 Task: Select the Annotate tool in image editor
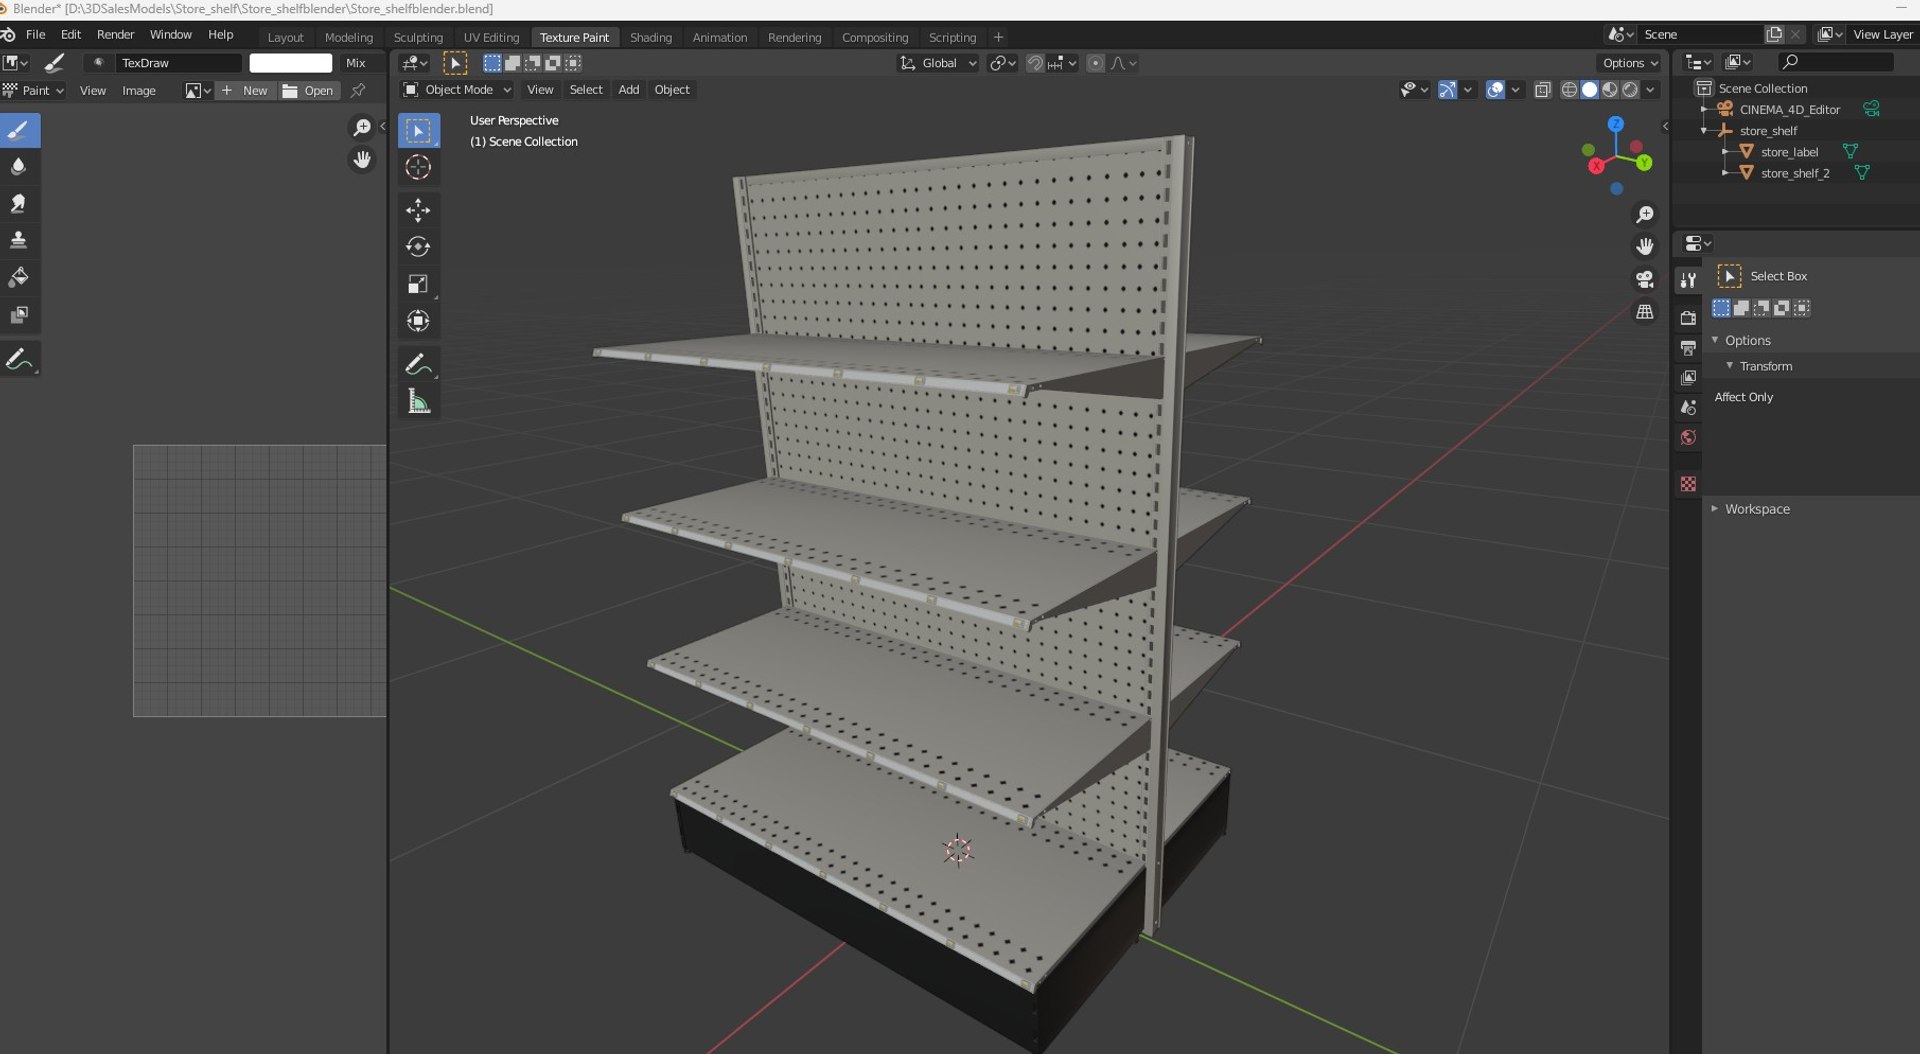click(x=19, y=360)
